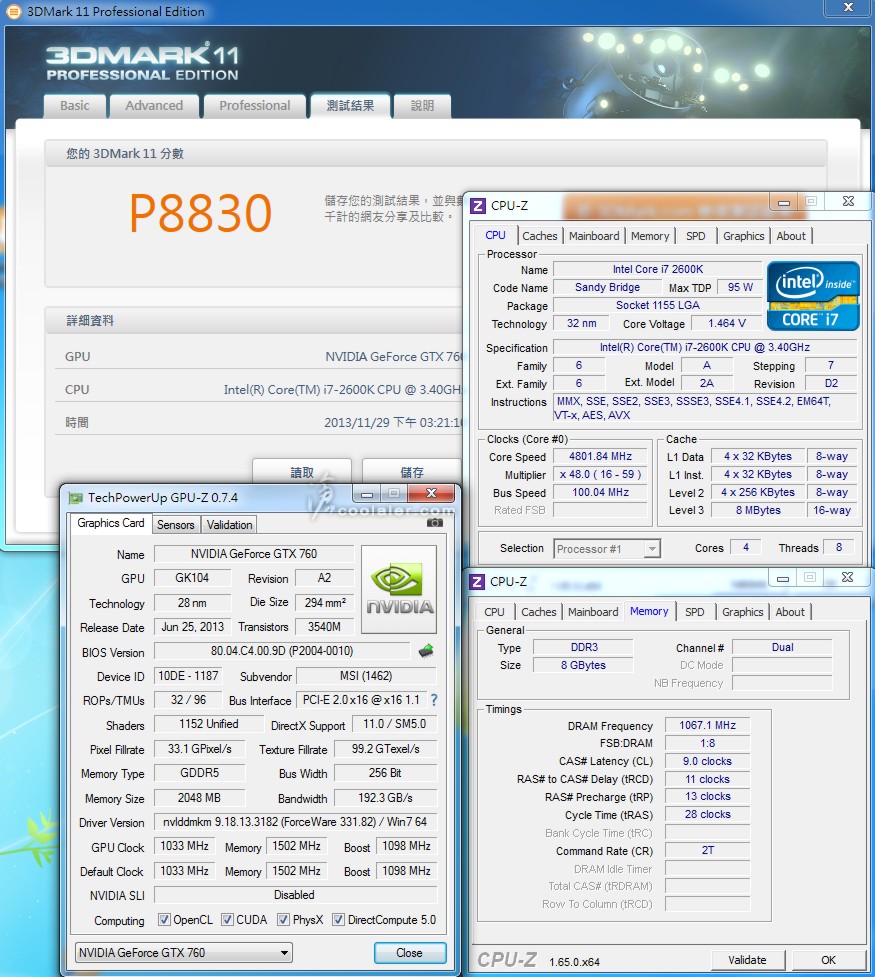This screenshot has height=977, width=875.
Task: Click the NVIDIA SLI Disabled field
Action: tap(295, 895)
